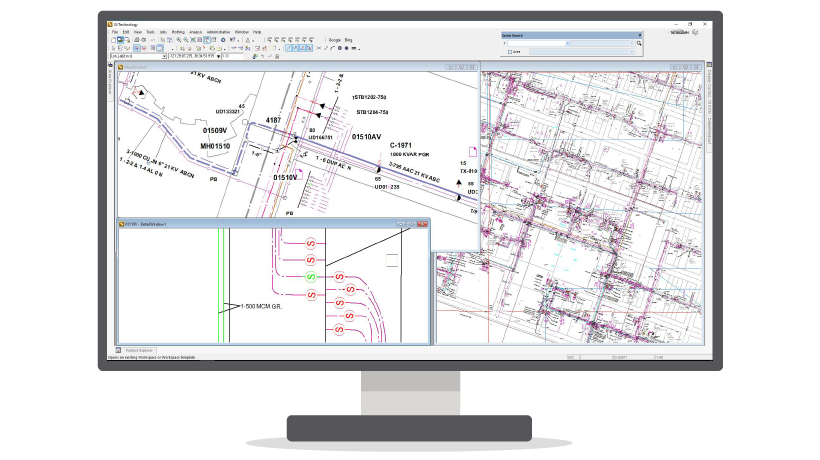Click the Bing toolbar button
Screen dimensions: 820x460
(349, 40)
